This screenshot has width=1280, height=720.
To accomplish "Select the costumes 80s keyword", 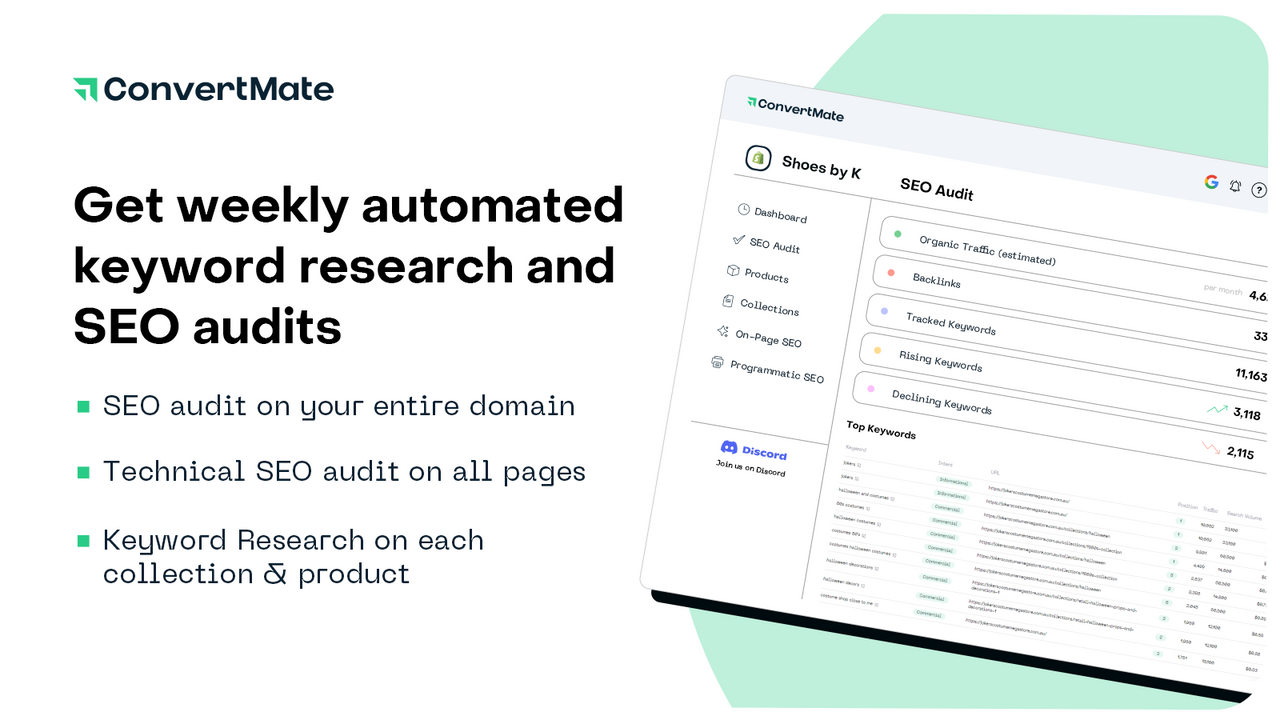I will (846, 533).
